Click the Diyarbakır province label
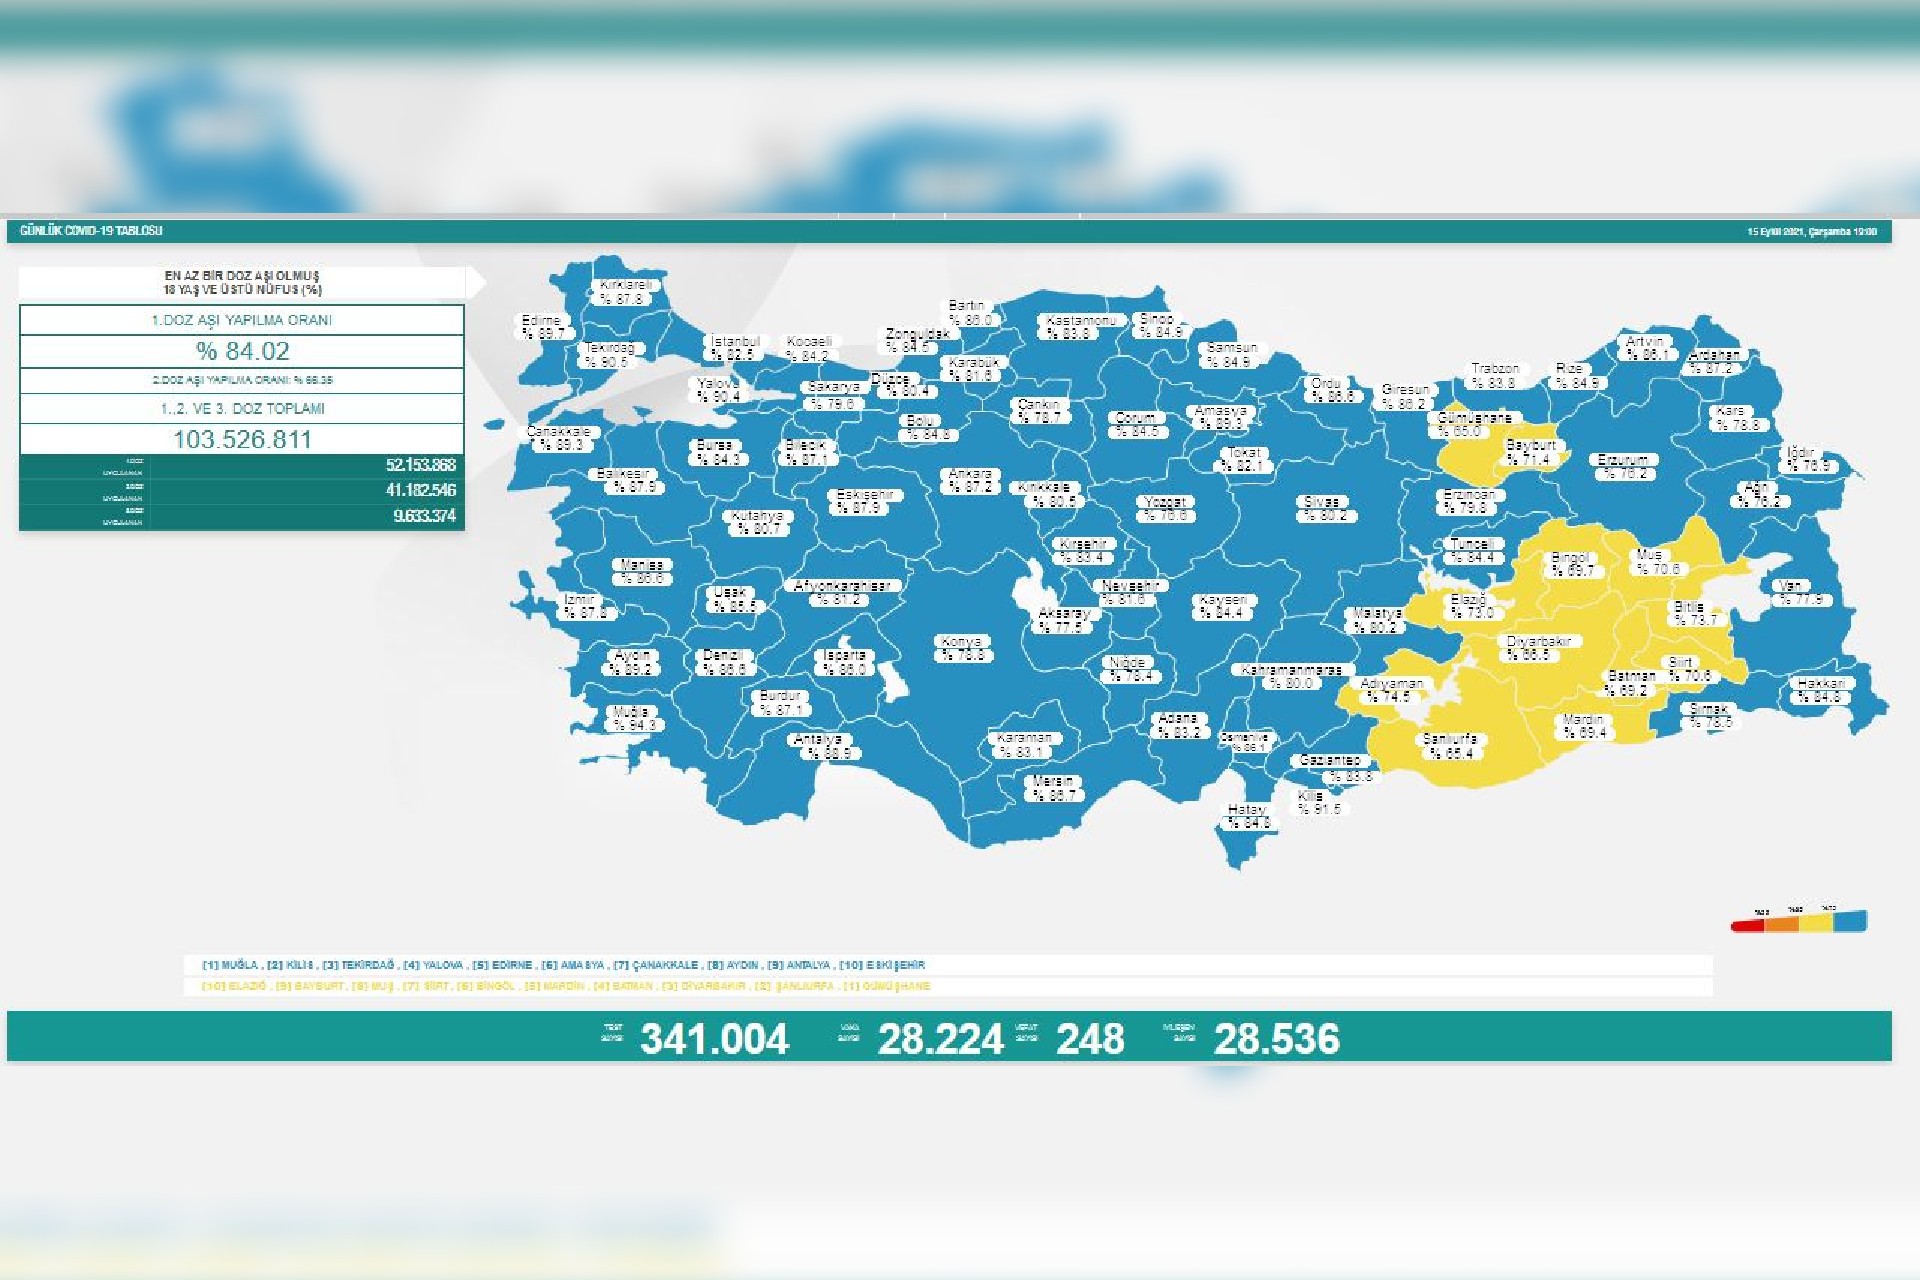 point(1539,648)
